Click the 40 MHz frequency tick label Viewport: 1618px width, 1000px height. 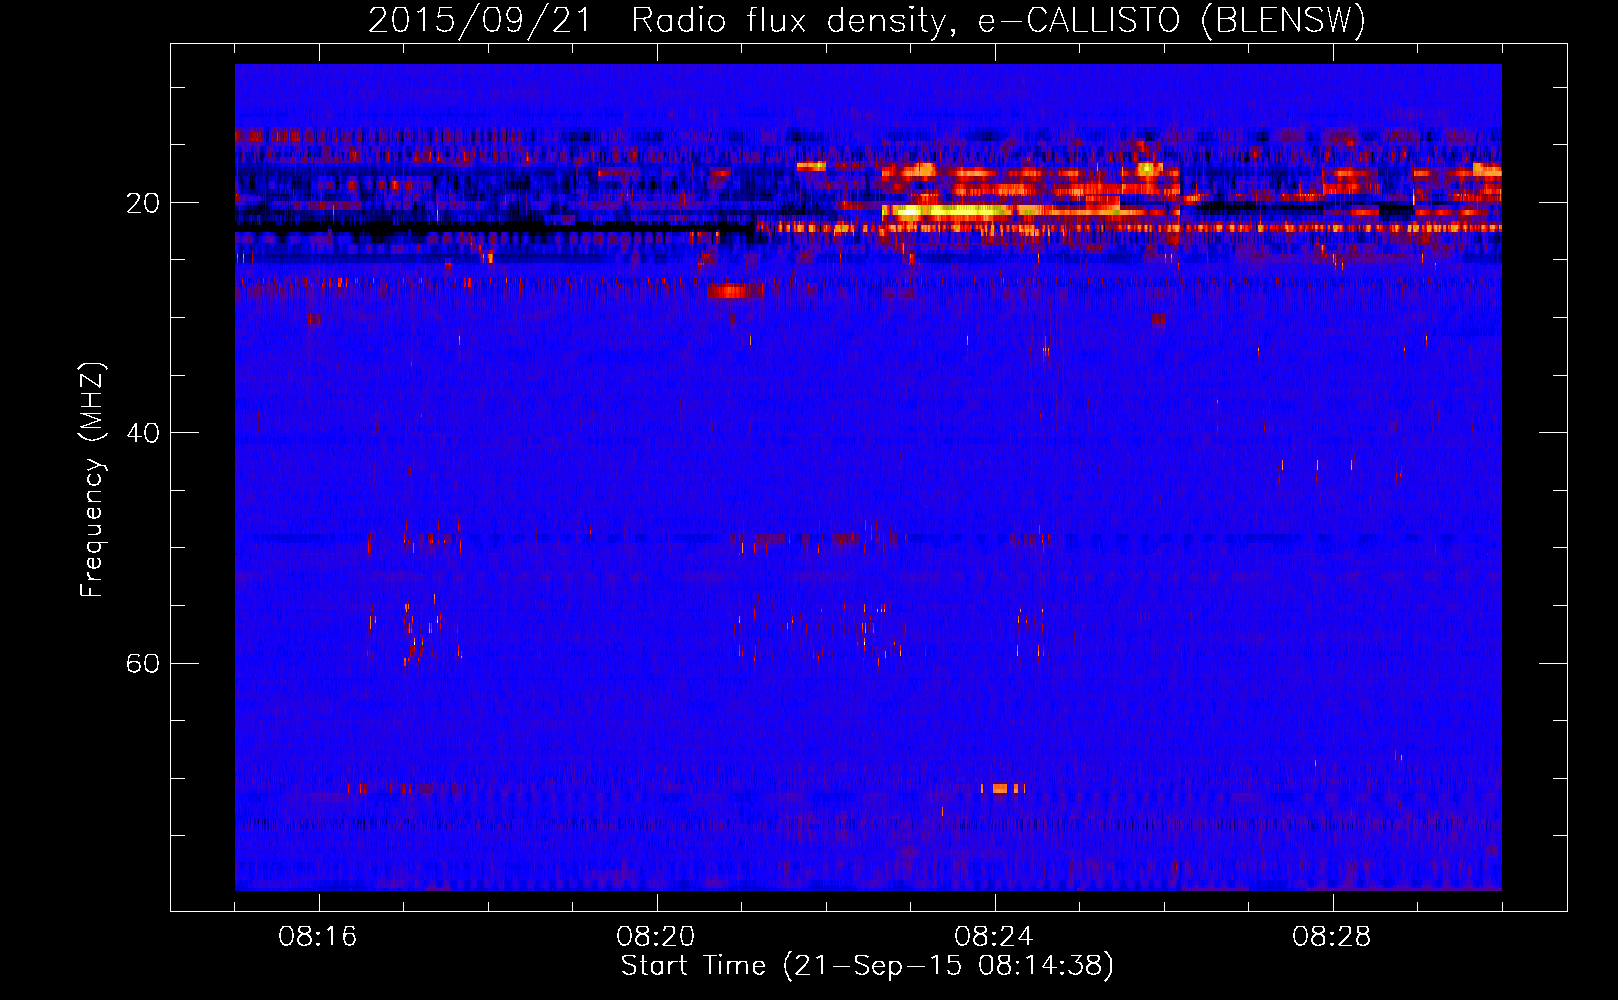tap(142, 434)
